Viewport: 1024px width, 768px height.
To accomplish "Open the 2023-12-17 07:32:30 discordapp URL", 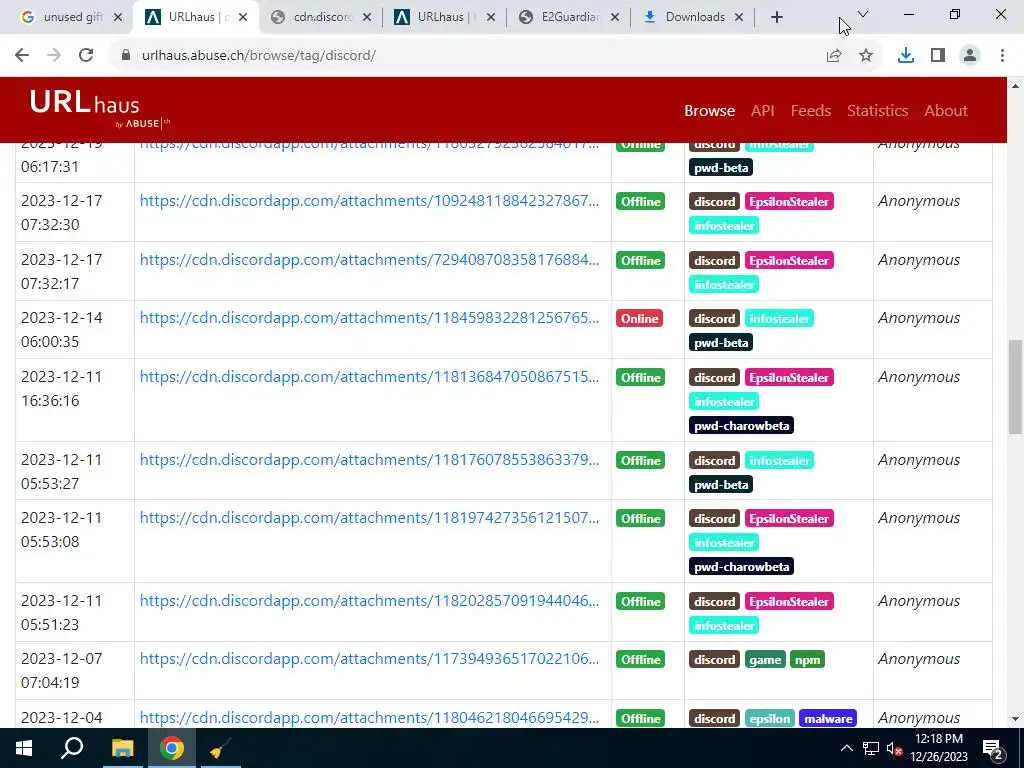I will tap(369, 201).
